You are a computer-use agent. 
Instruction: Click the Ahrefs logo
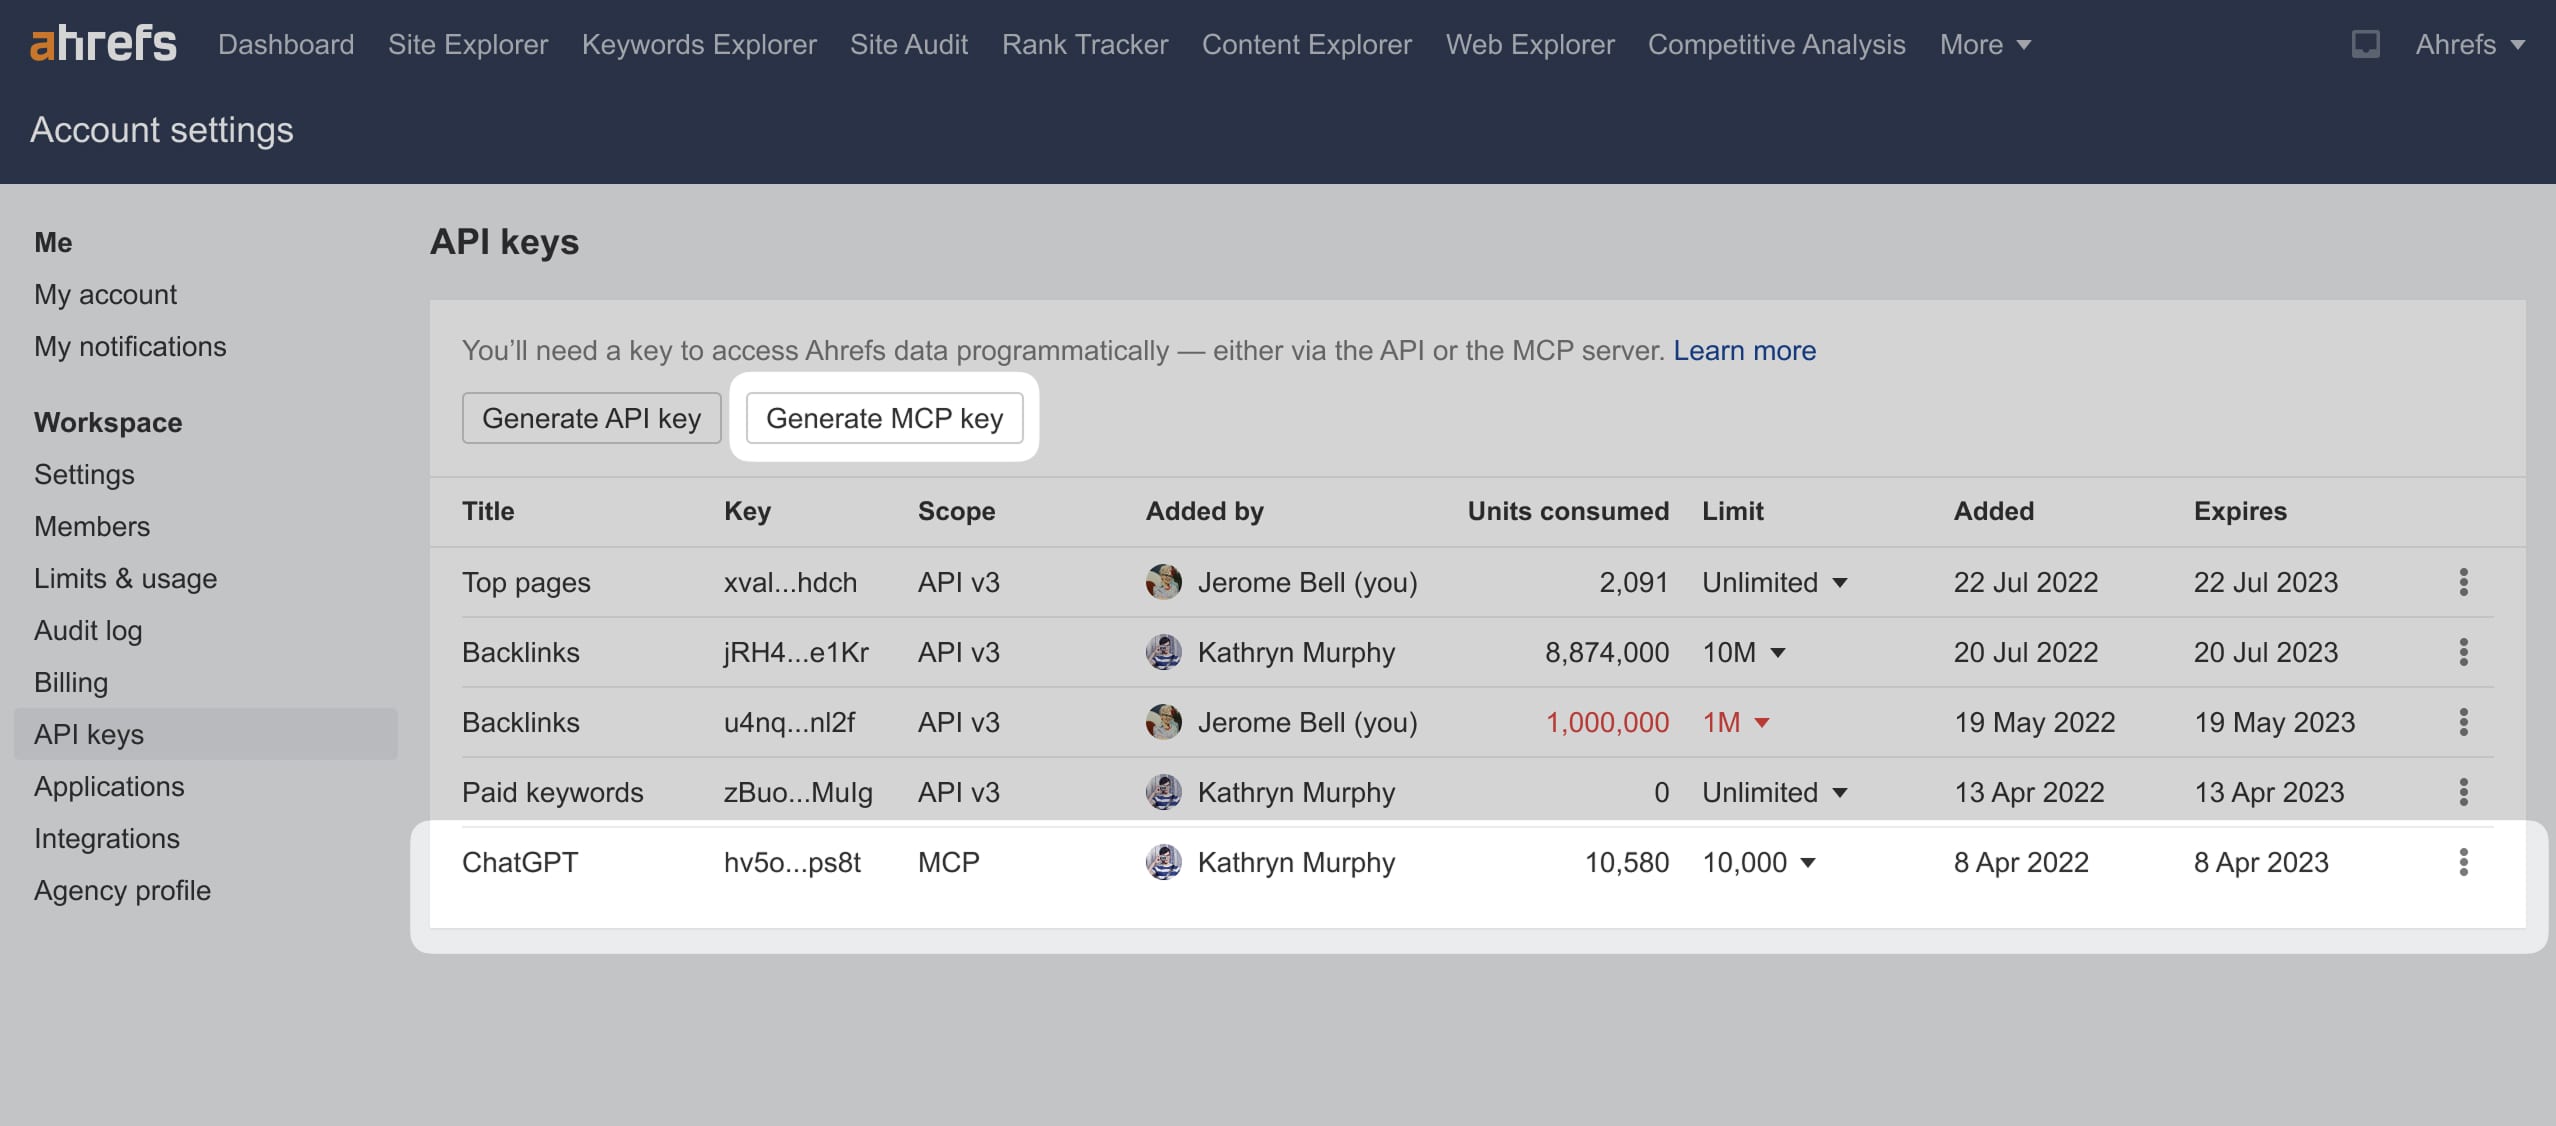pos(103,44)
